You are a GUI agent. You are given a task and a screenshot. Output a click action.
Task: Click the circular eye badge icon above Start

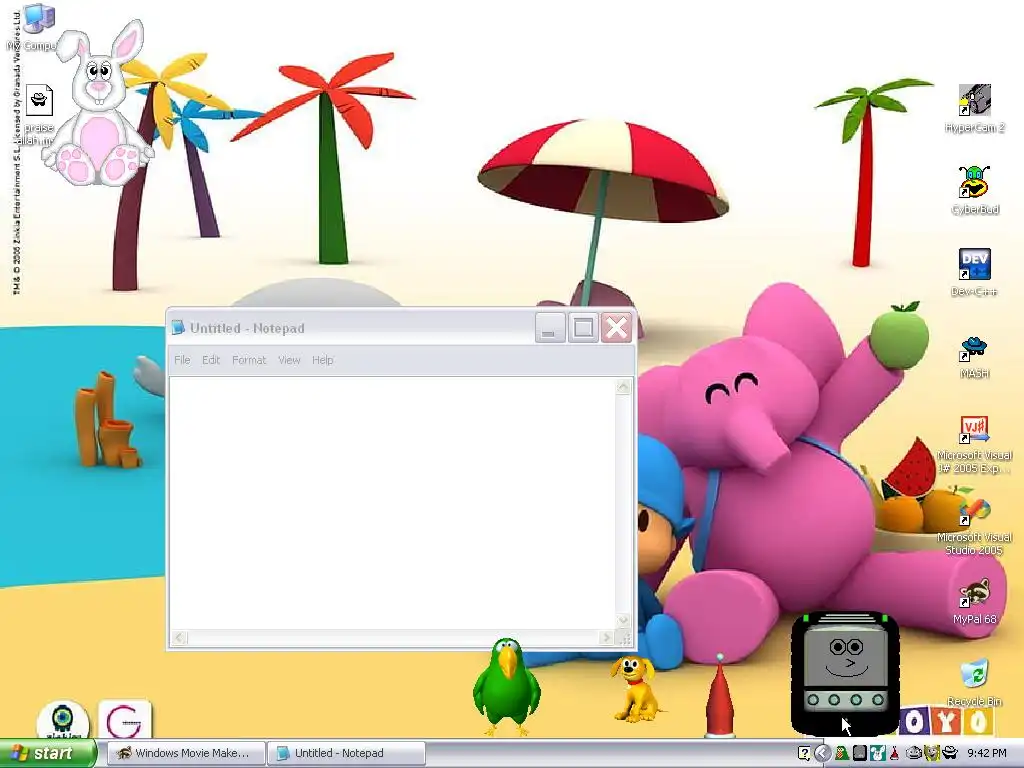[62, 719]
